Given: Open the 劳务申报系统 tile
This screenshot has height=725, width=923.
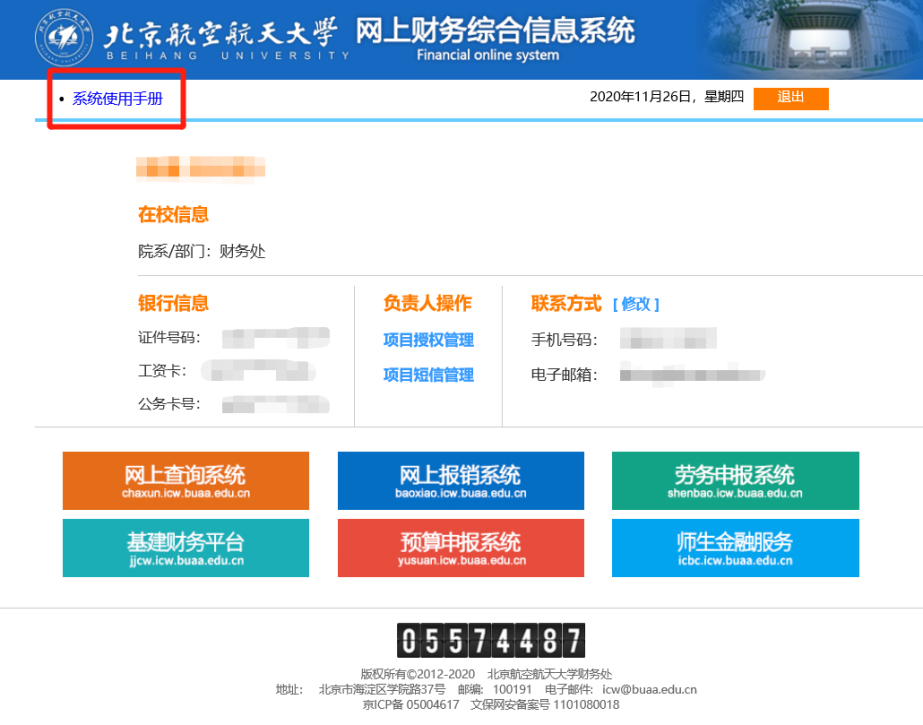Looking at the screenshot, I should point(735,481).
